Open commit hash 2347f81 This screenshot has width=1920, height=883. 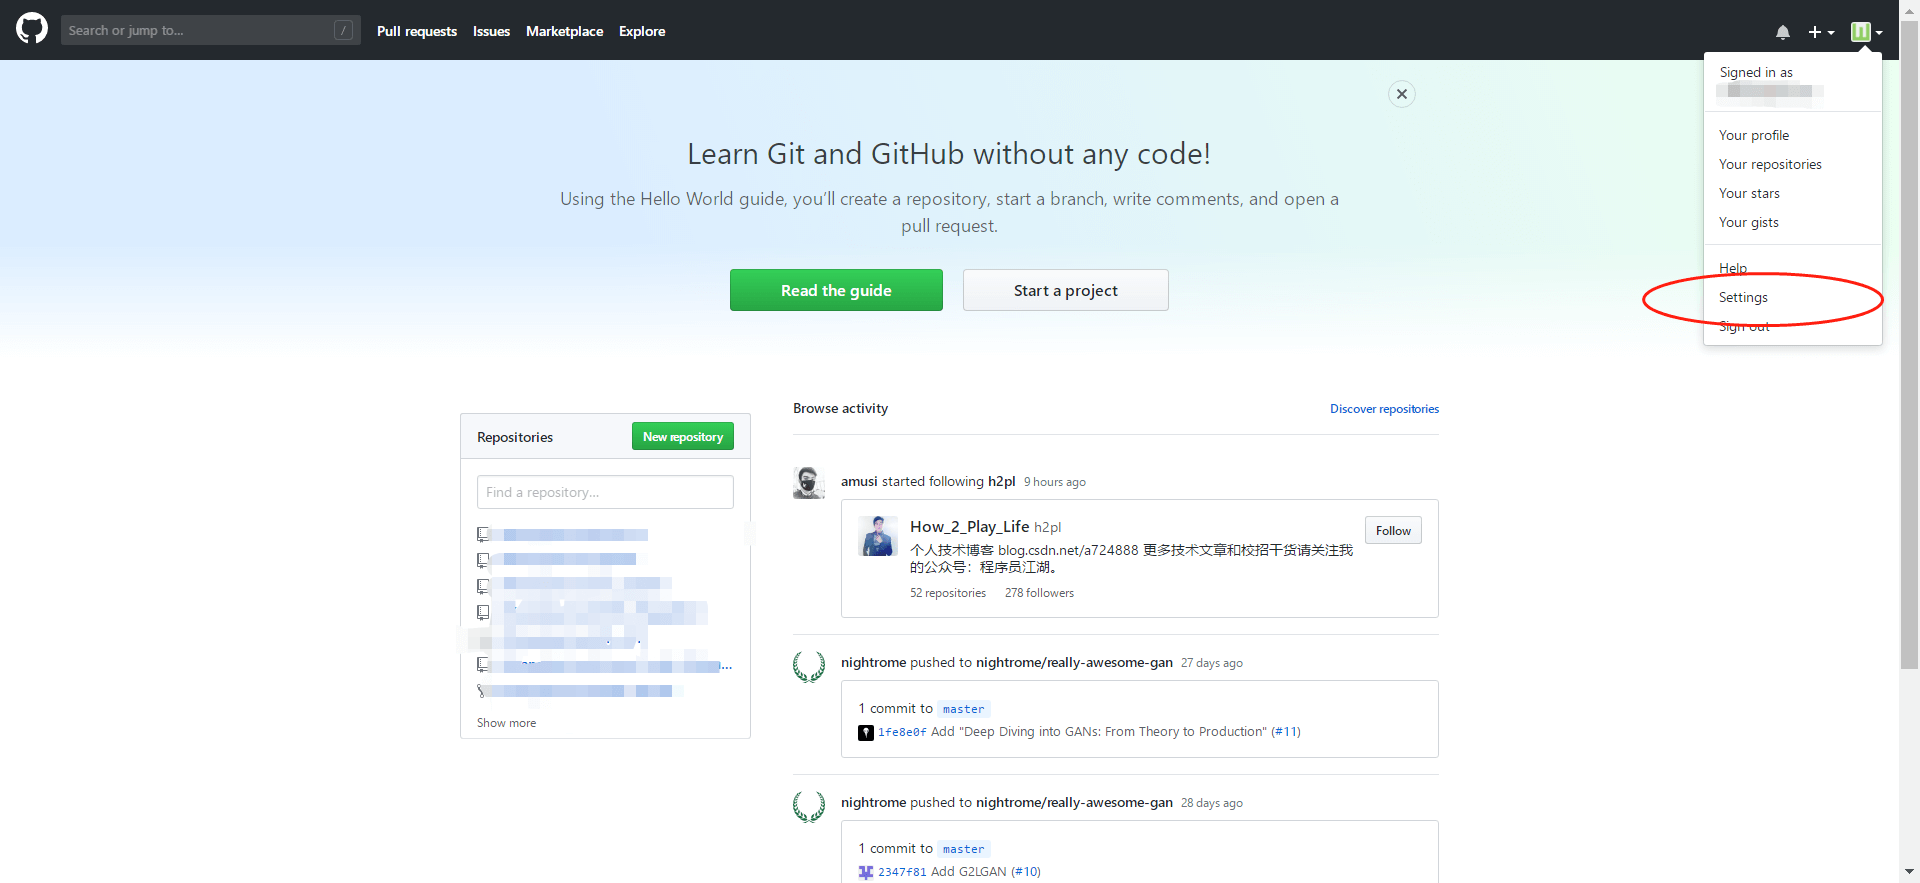tap(902, 872)
